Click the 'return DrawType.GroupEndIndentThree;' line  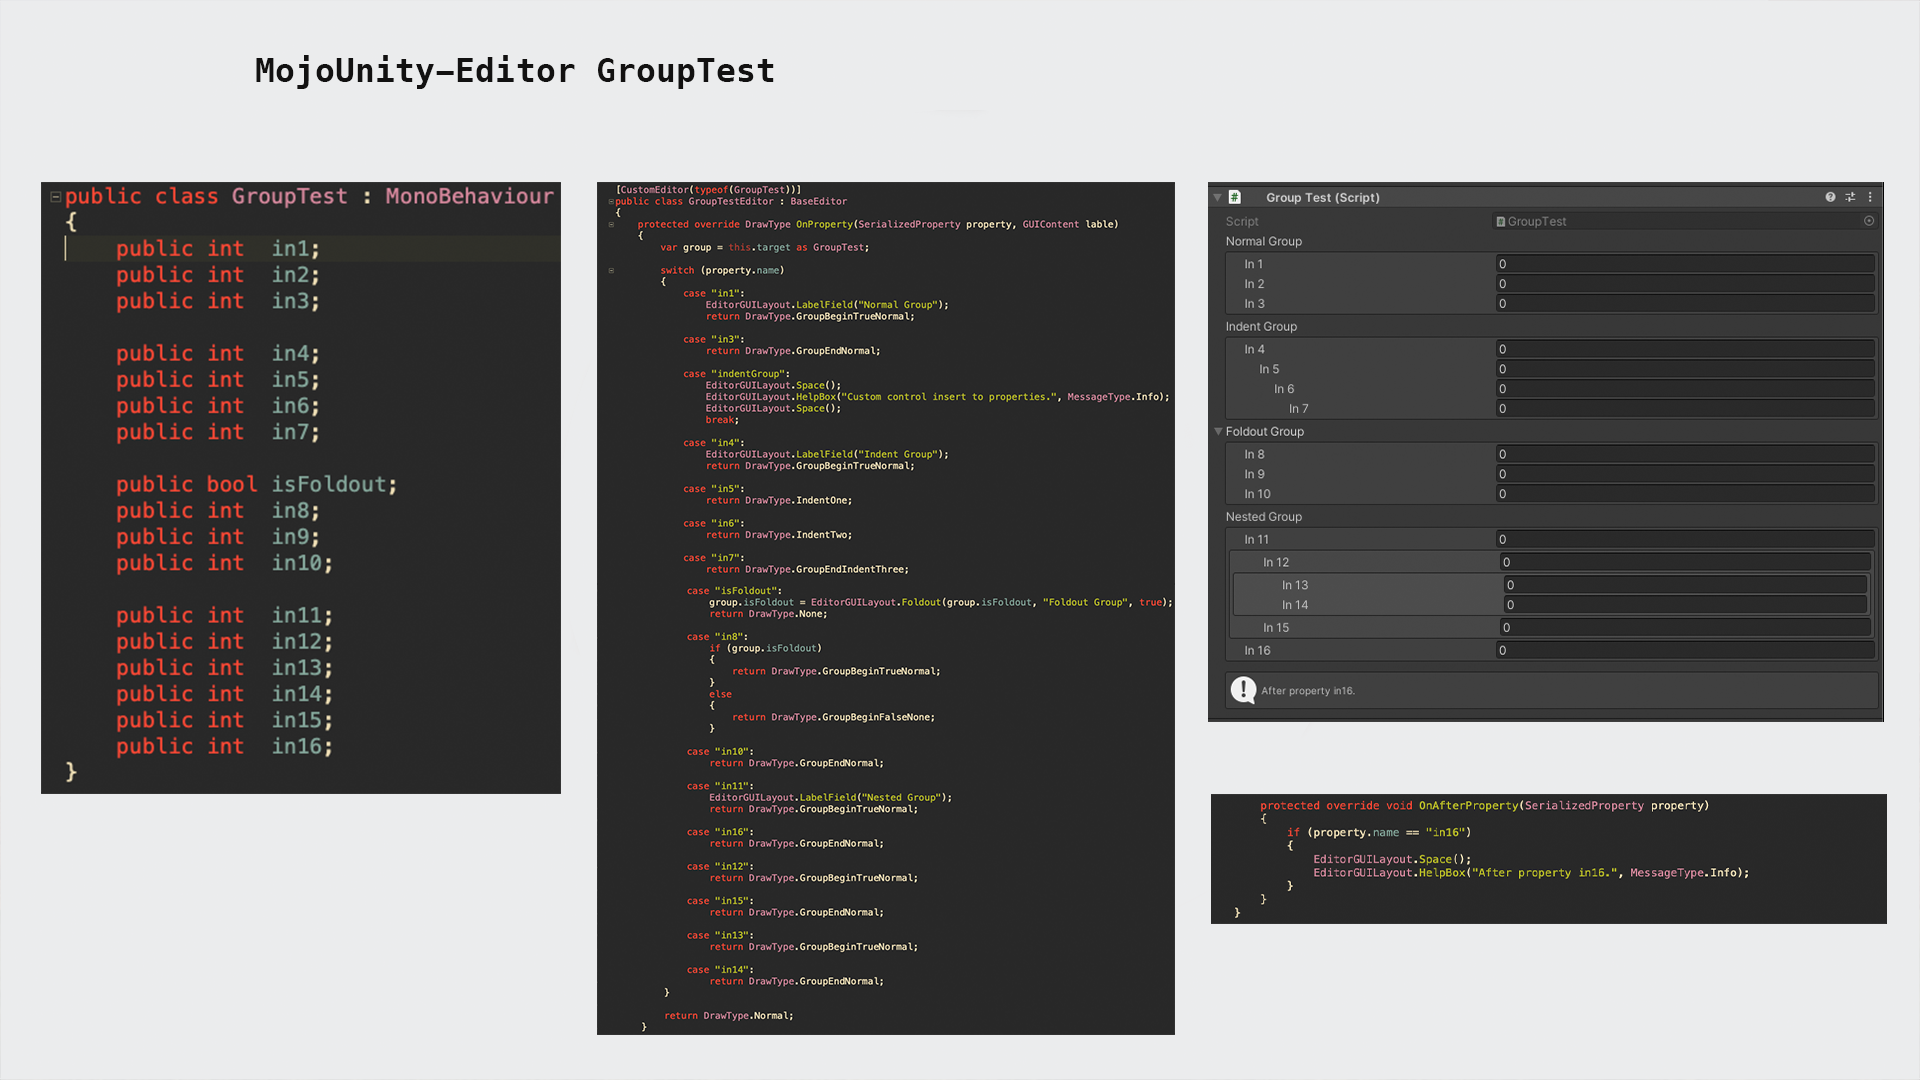tap(807, 569)
